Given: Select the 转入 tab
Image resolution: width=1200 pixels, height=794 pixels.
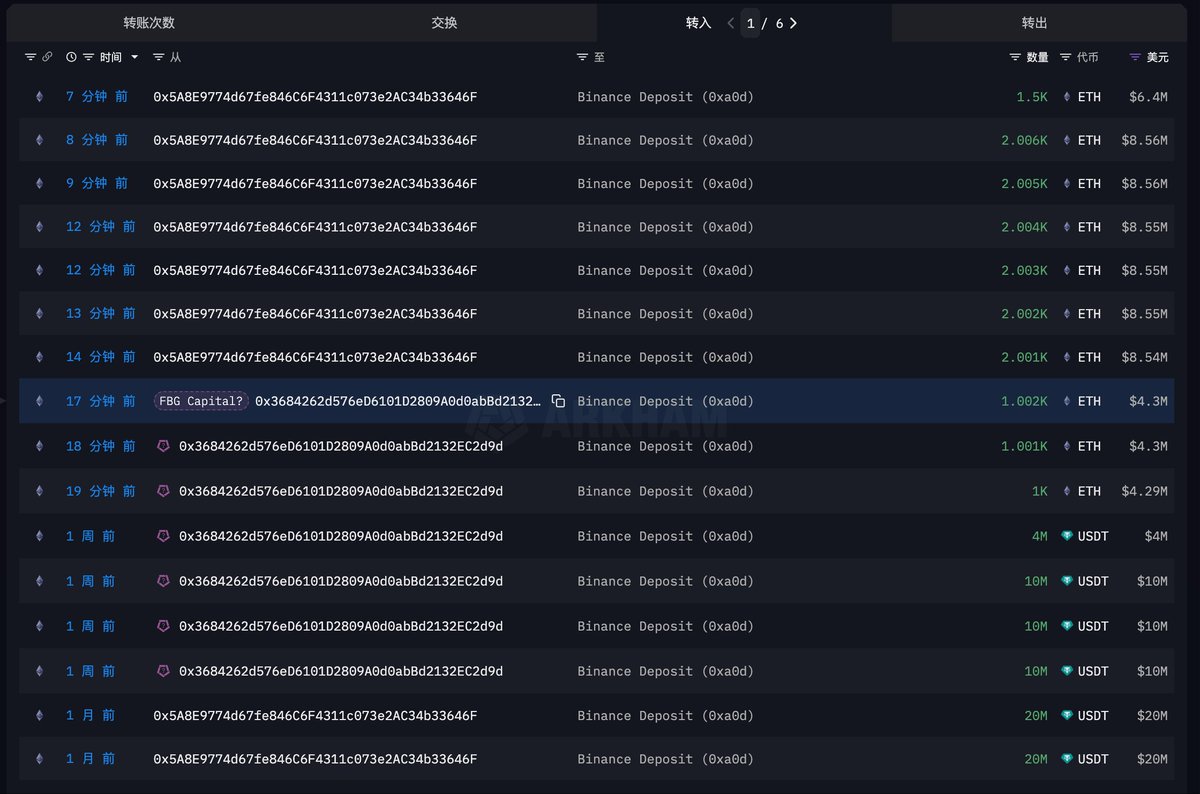Looking at the screenshot, I should 699,22.
